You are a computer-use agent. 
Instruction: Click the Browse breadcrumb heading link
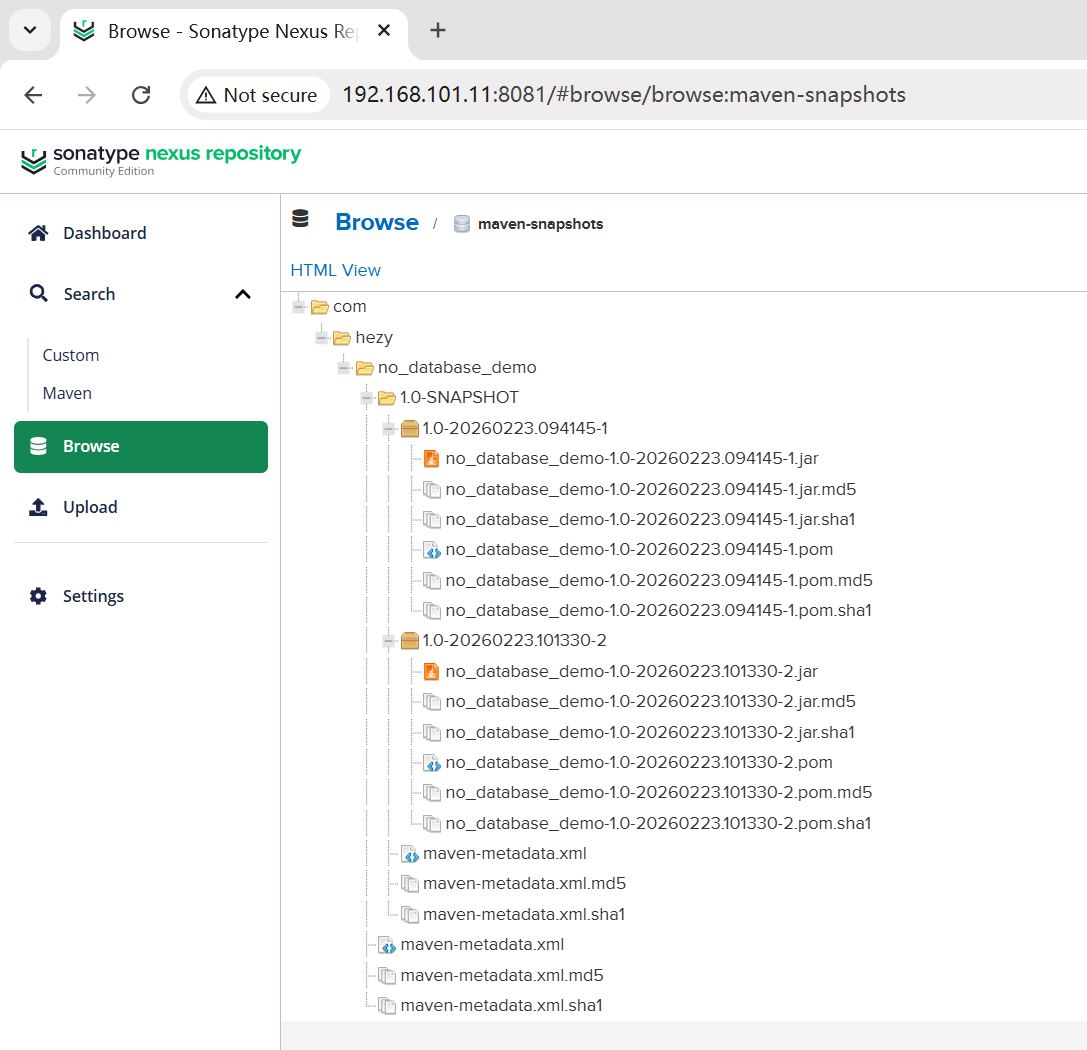[377, 222]
